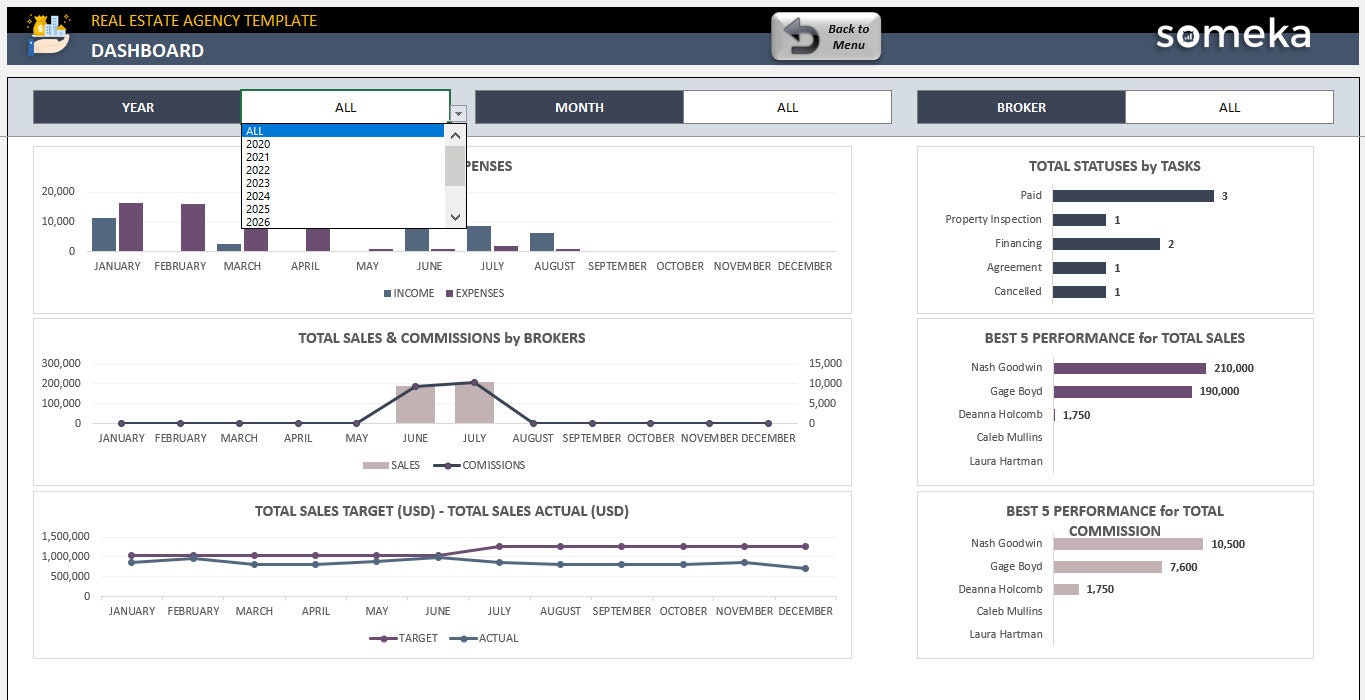Click Gage Boyd's 190,000 sales bar

click(1122, 392)
